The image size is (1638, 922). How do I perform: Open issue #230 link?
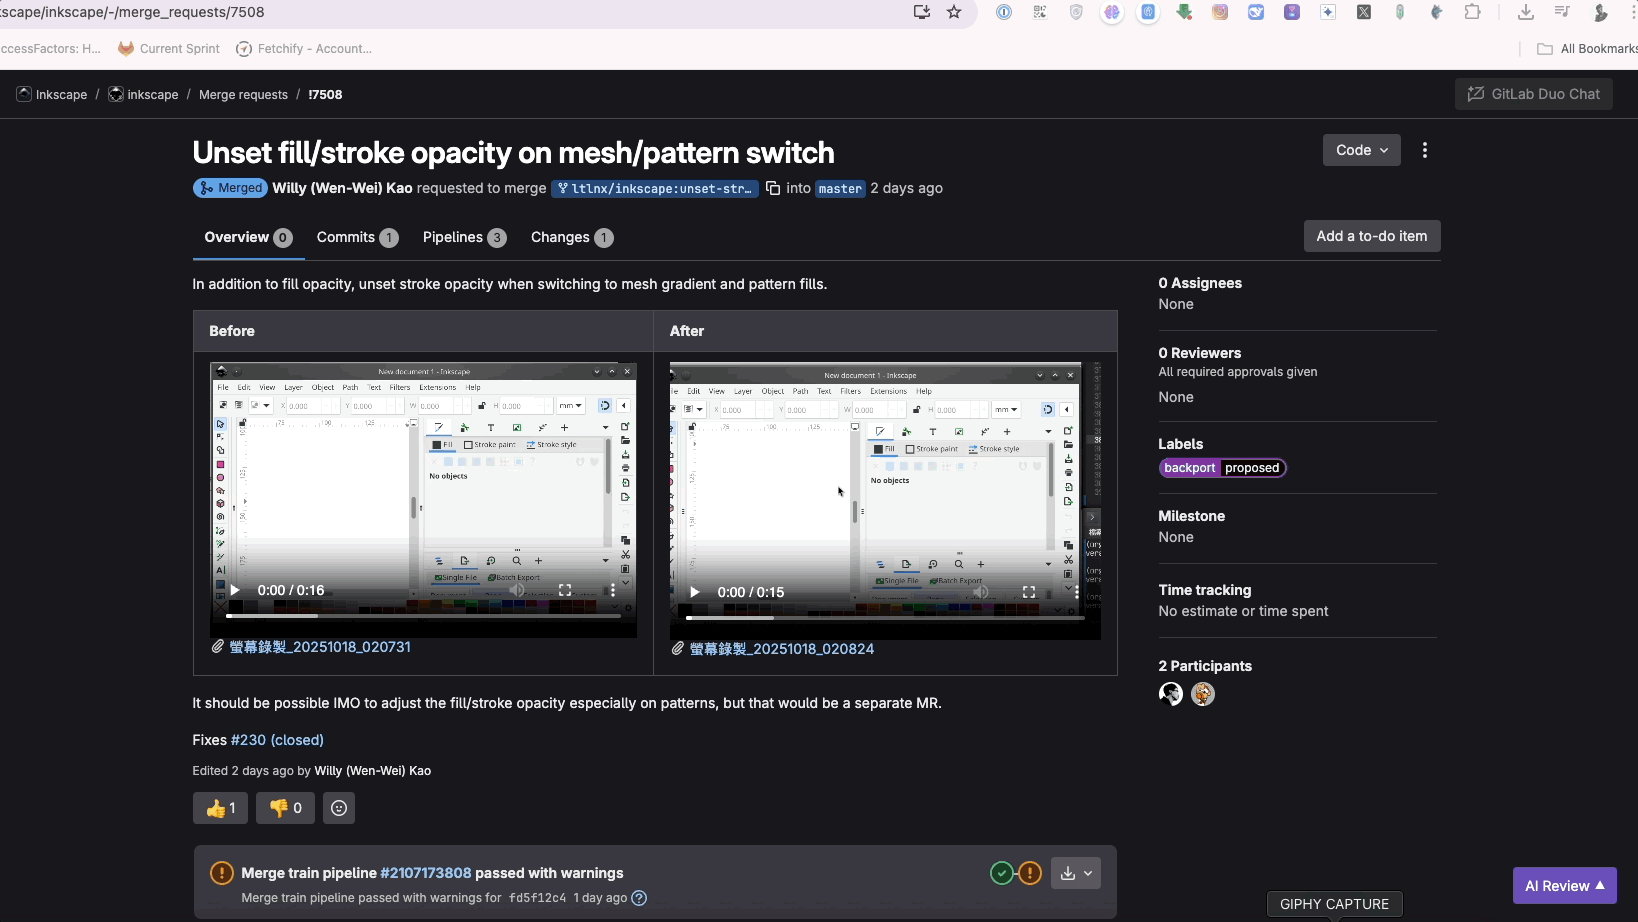(249, 740)
